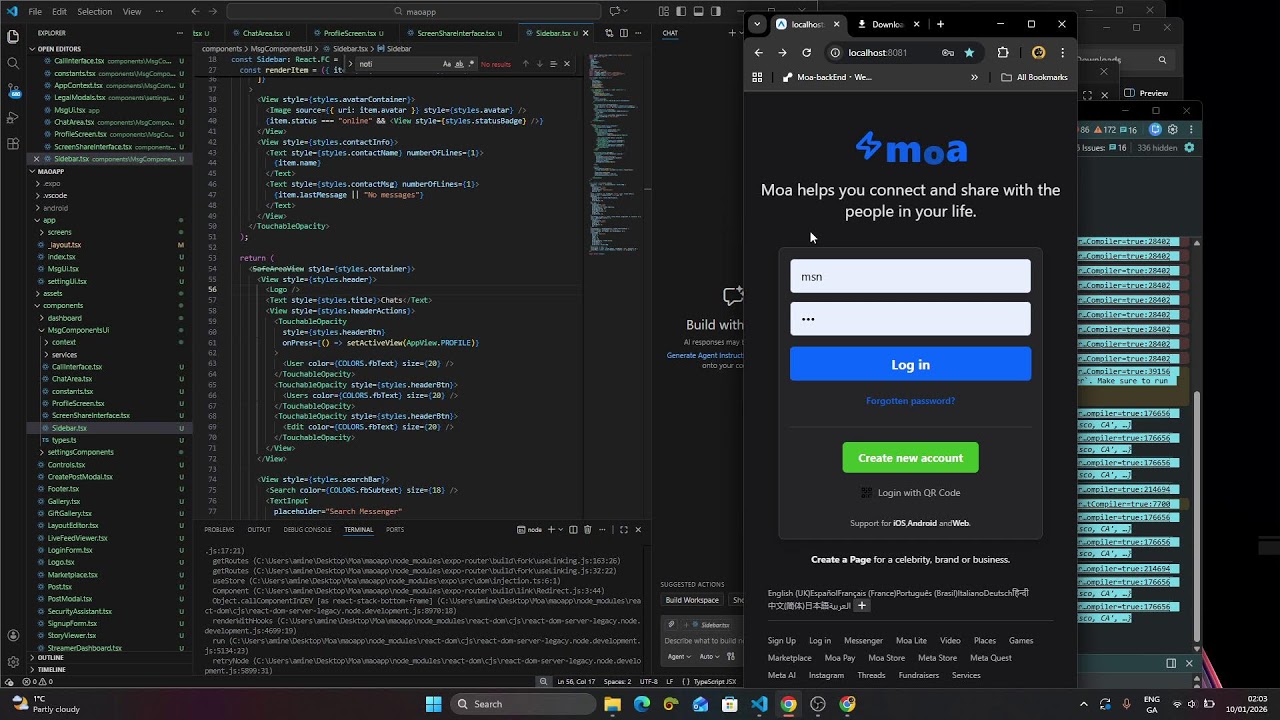Click the password input field
Viewport: 1280px width, 720px height.
[x=910, y=319]
